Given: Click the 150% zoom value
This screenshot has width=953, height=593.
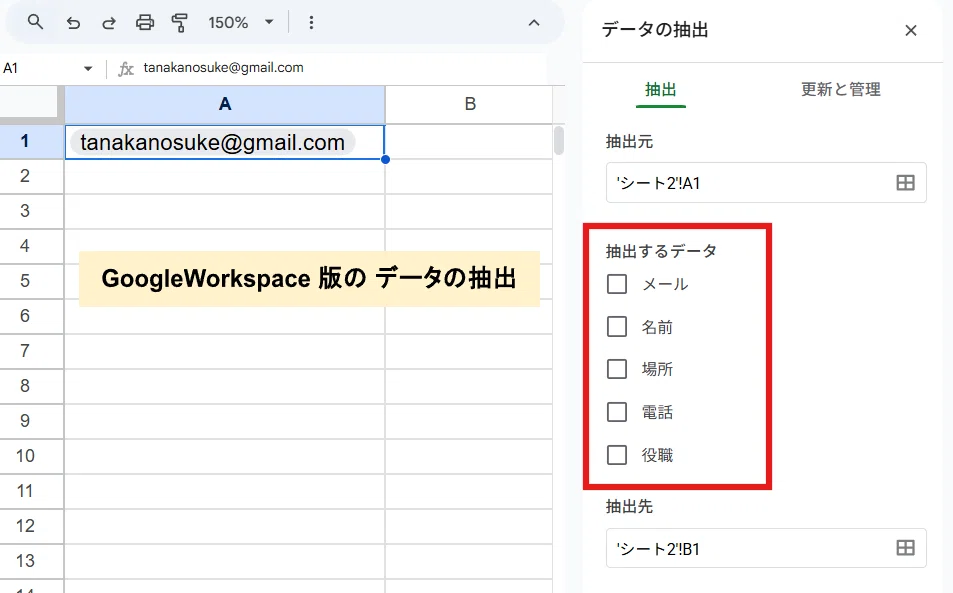Looking at the screenshot, I should (x=228, y=23).
